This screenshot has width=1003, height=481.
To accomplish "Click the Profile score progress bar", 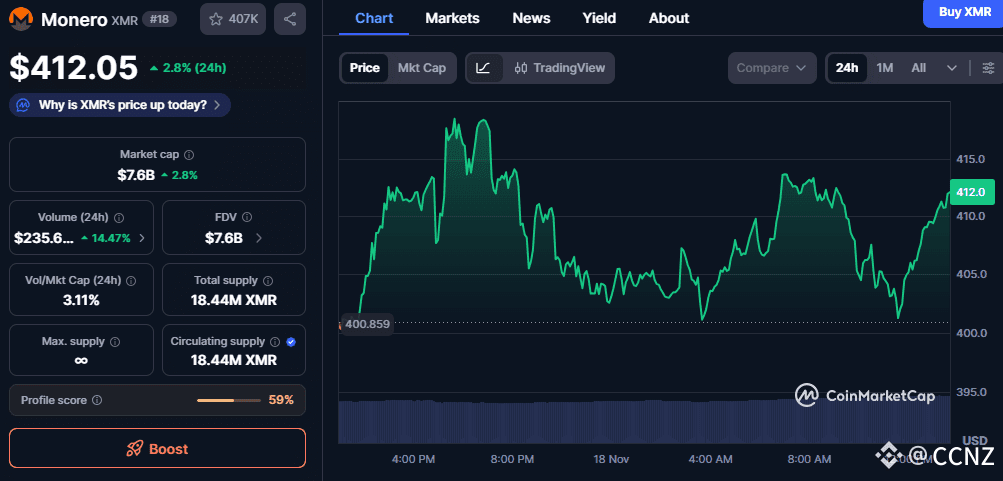I will coord(229,400).
